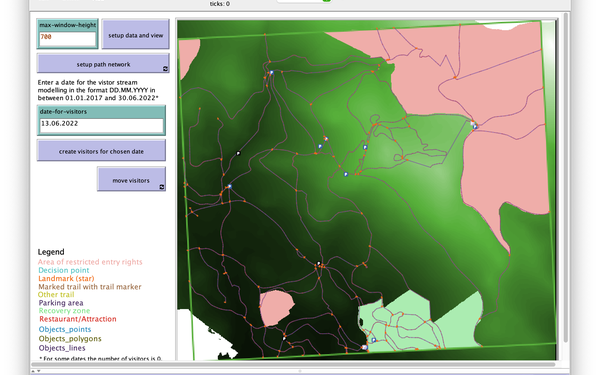The height and width of the screenshot is (375, 600).
Task: Click the black marker on the dark western trail
Action: click(238, 153)
